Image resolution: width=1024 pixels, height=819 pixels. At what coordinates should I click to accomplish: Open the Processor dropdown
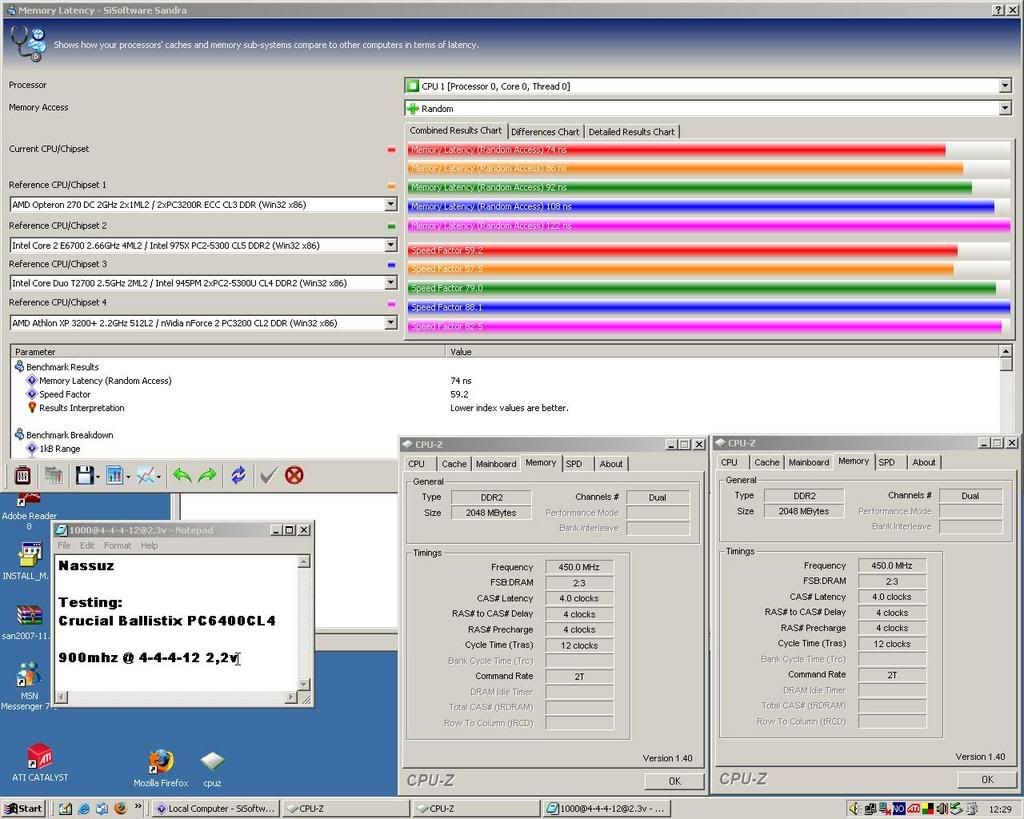pyautogui.click(x=1005, y=86)
